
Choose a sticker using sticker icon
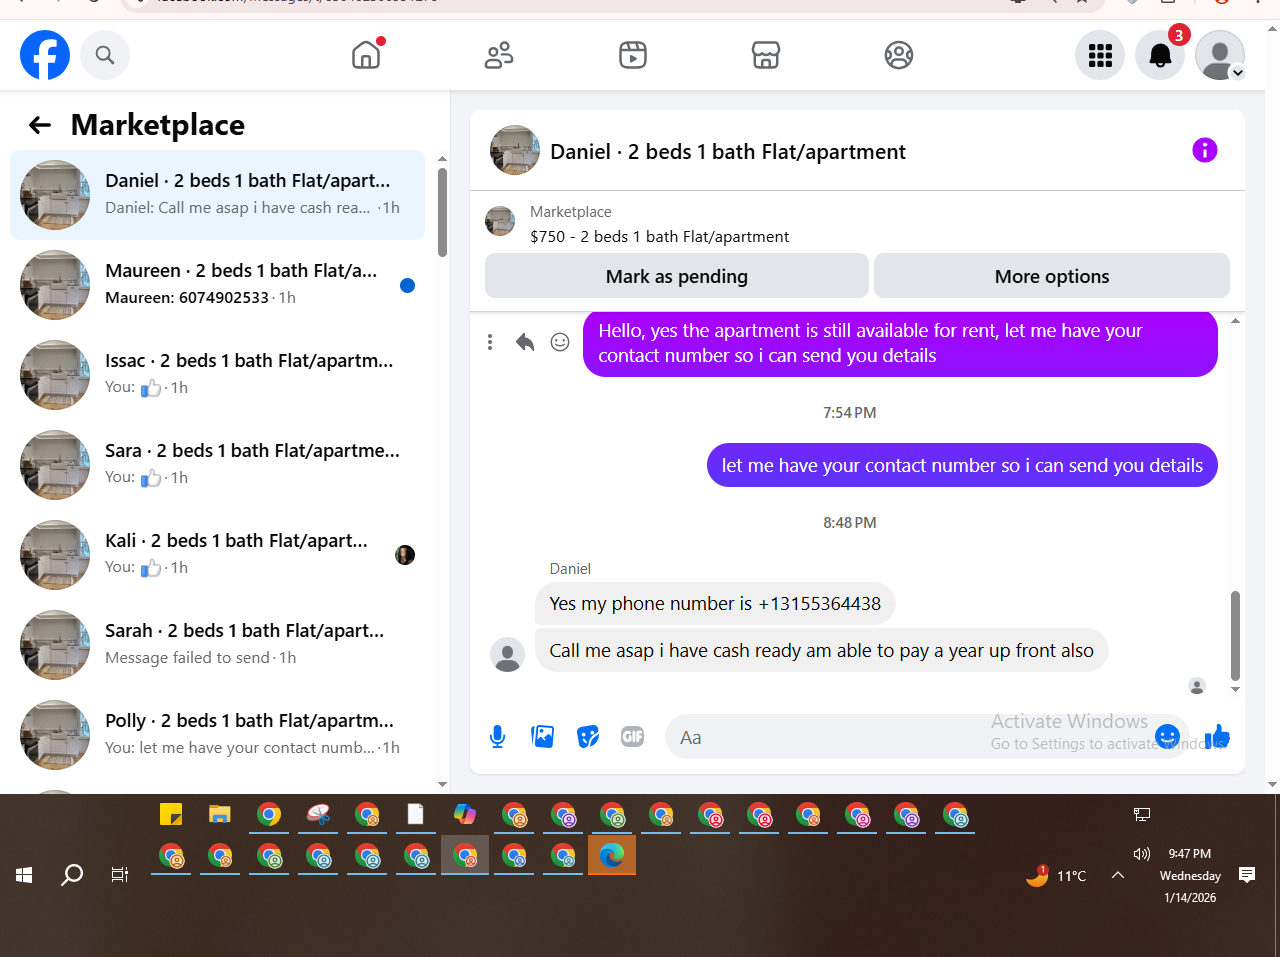(x=588, y=737)
